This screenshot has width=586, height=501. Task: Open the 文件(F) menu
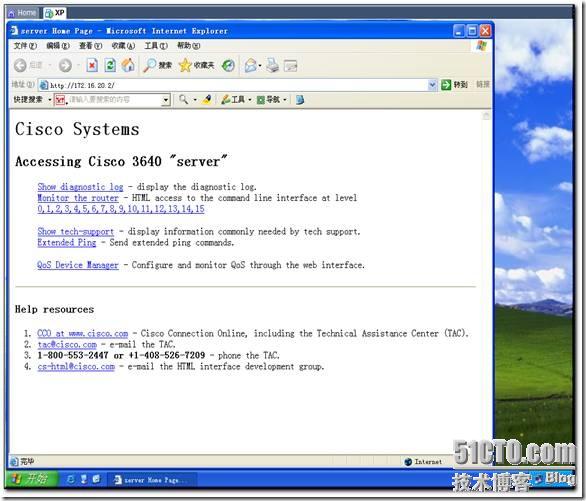click(25, 46)
